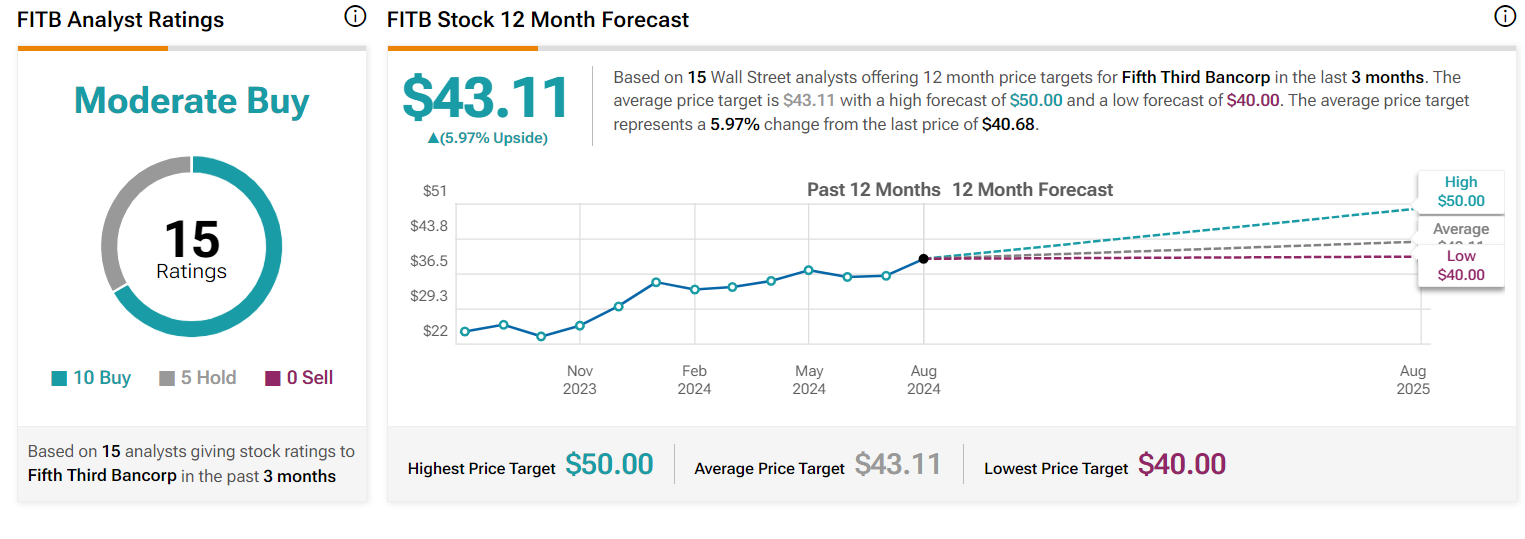The height and width of the screenshot is (539, 1525).
Task: Select the gray 5 Hold legend square
Action: pos(167,378)
